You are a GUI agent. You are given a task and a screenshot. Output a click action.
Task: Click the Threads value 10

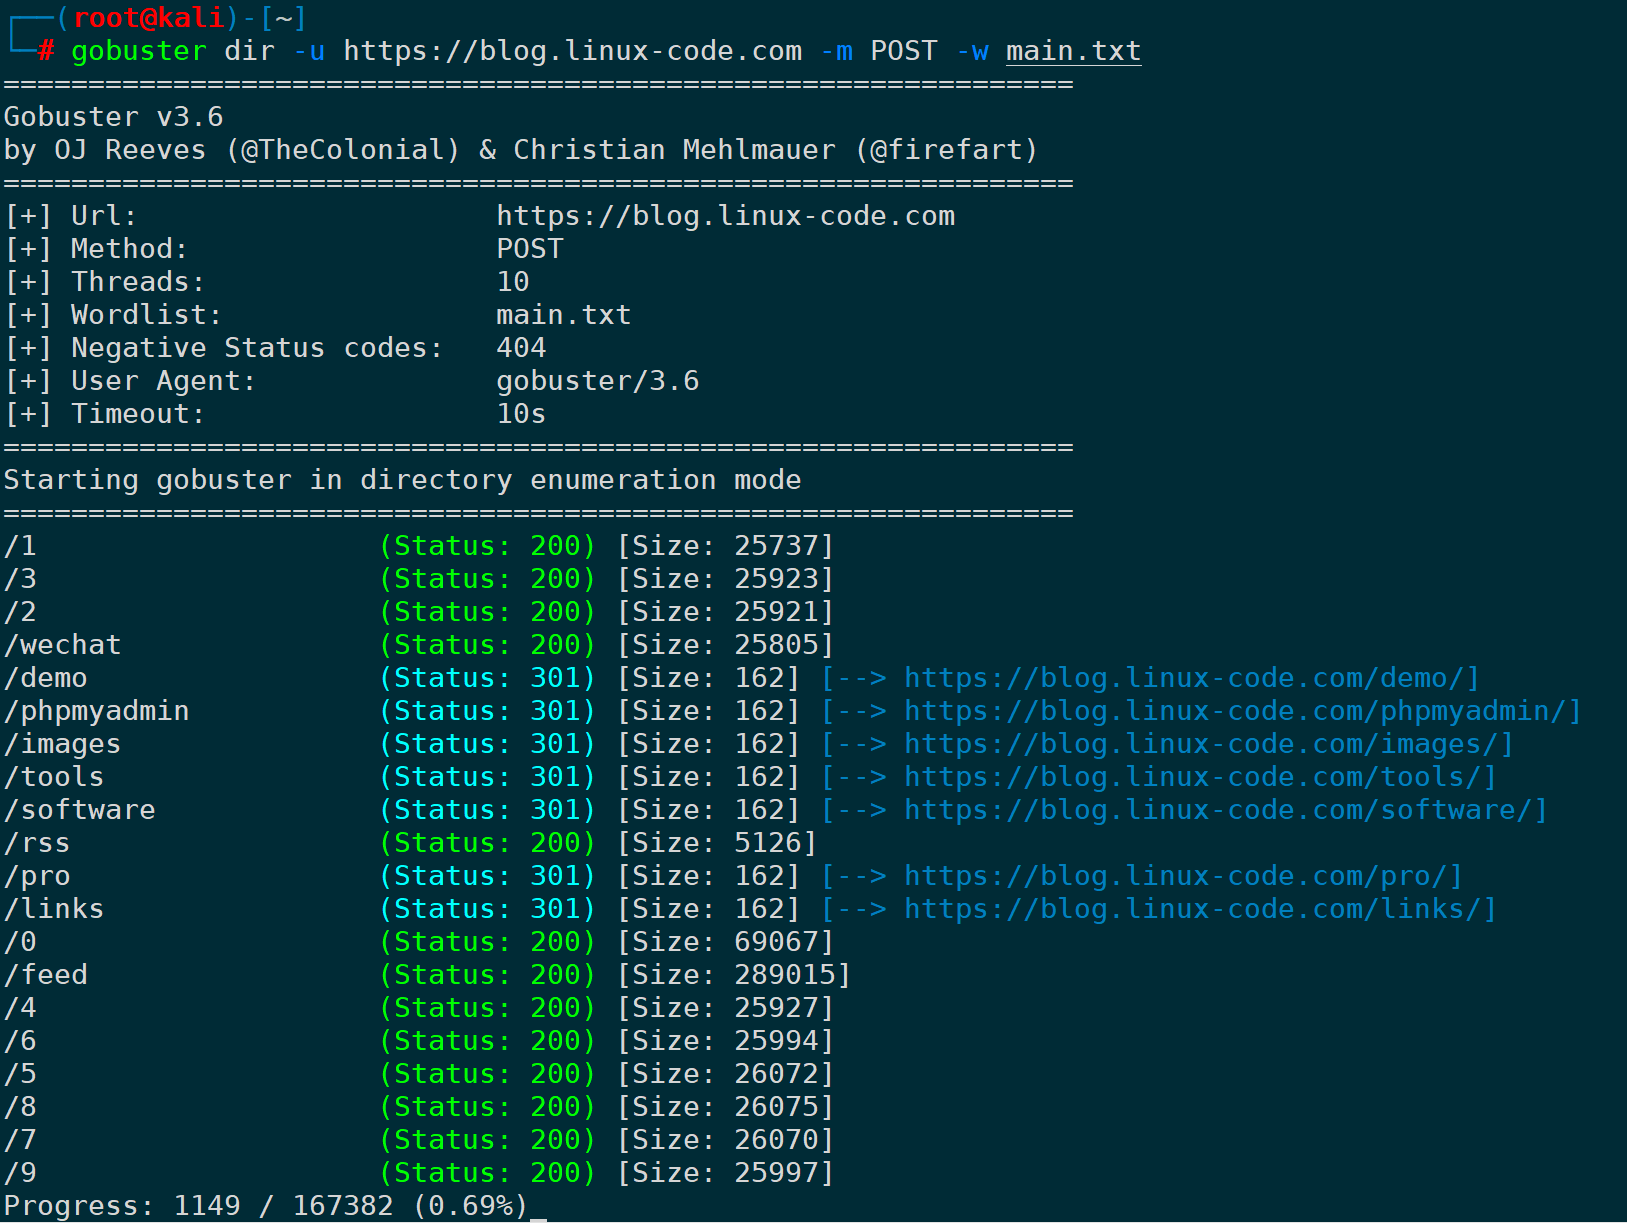513,282
